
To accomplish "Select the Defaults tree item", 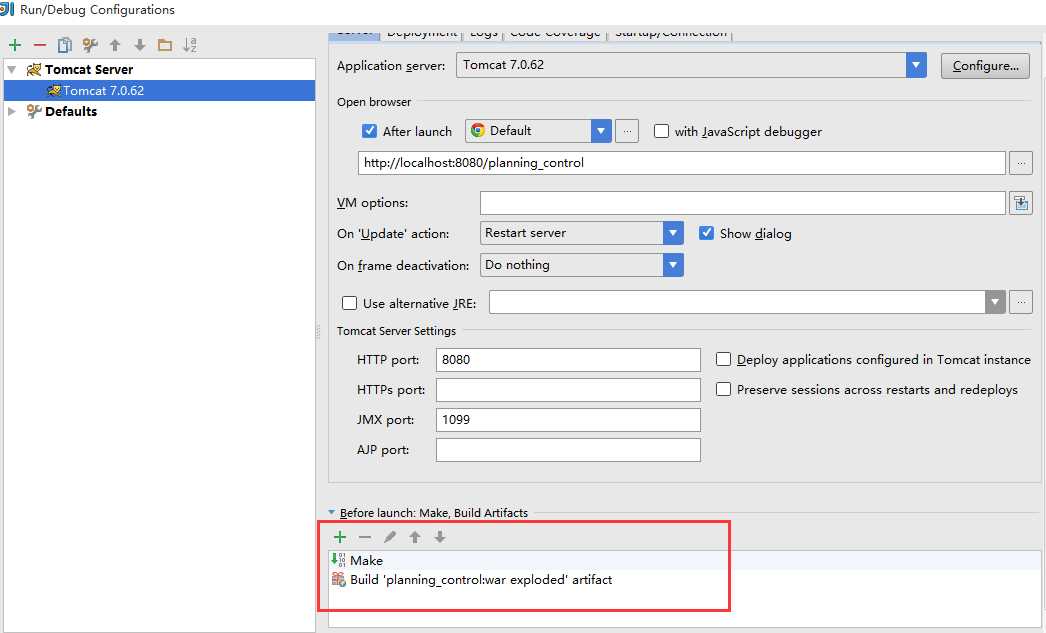I will pos(71,111).
